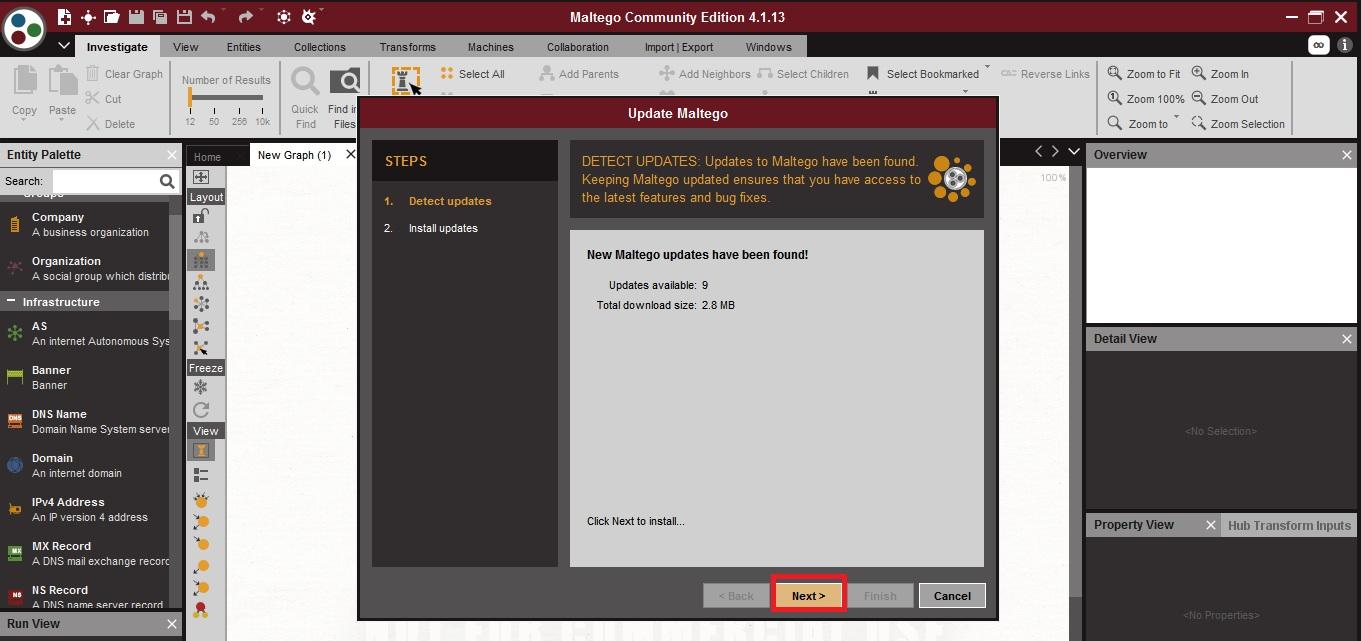This screenshot has width=1361, height=641.
Task: Close the Entity Palette panel
Action: [x=170, y=155]
